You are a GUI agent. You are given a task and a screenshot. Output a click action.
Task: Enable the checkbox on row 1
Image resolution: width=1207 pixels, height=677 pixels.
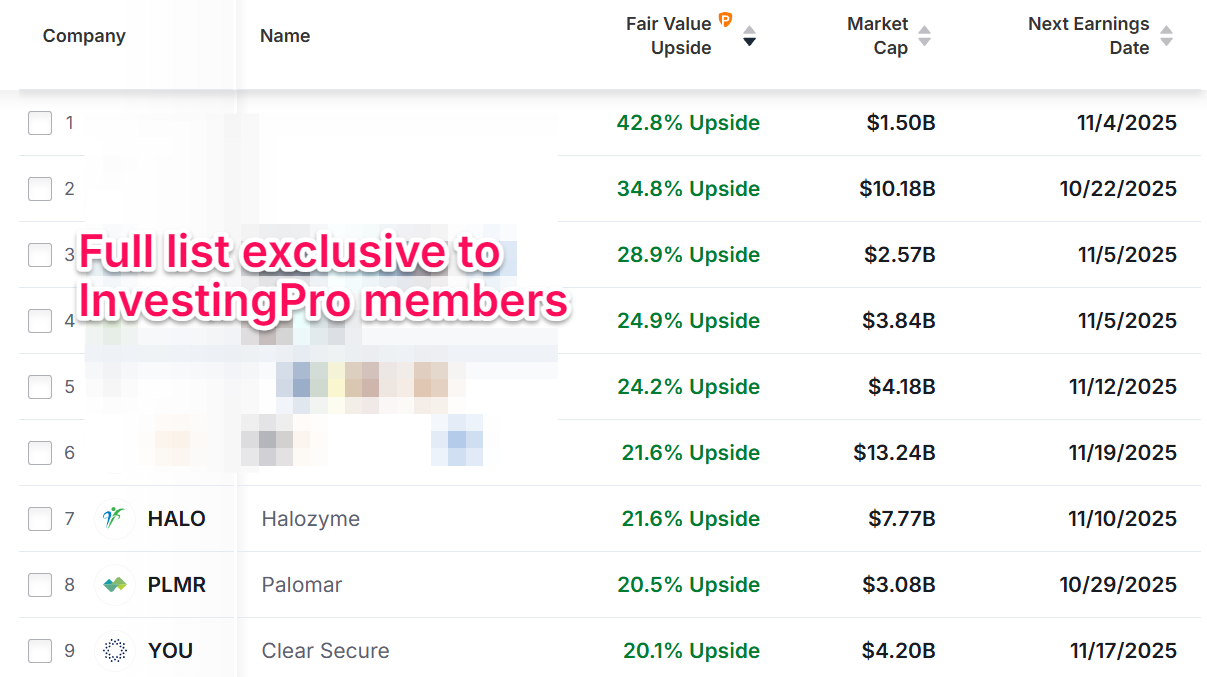click(40, 123)
